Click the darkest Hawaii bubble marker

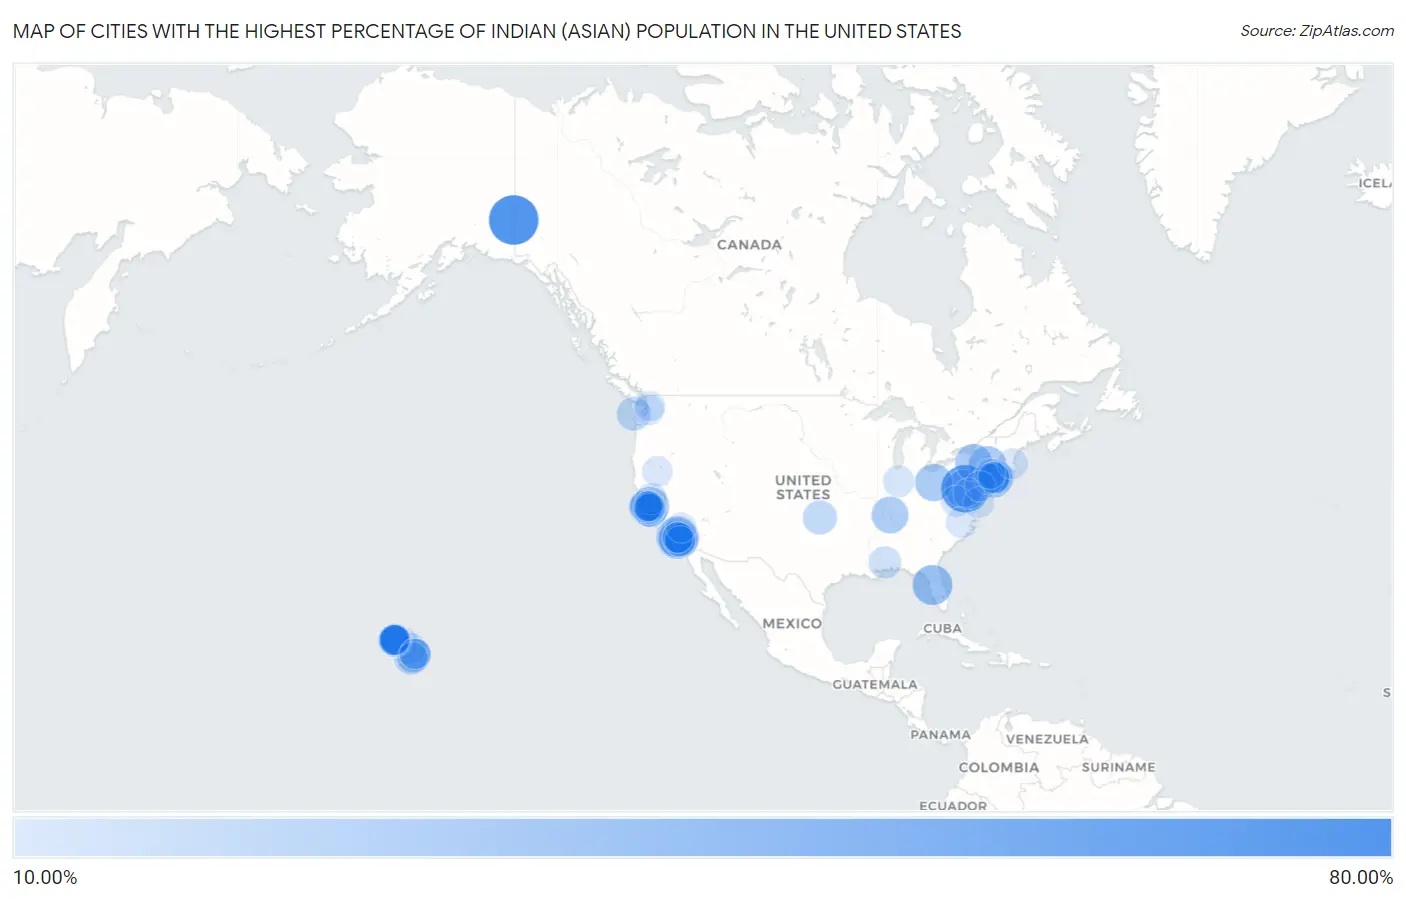(394, 639)
